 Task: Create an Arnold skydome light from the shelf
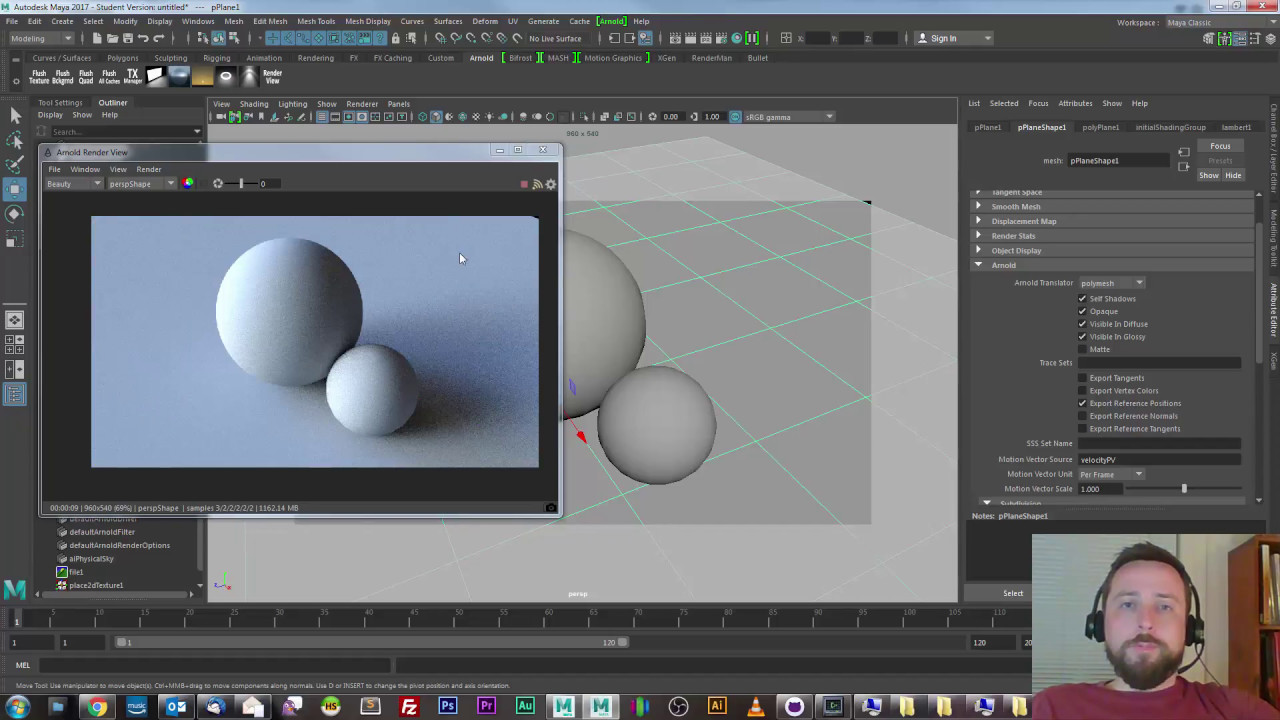[x=179, y=77]
